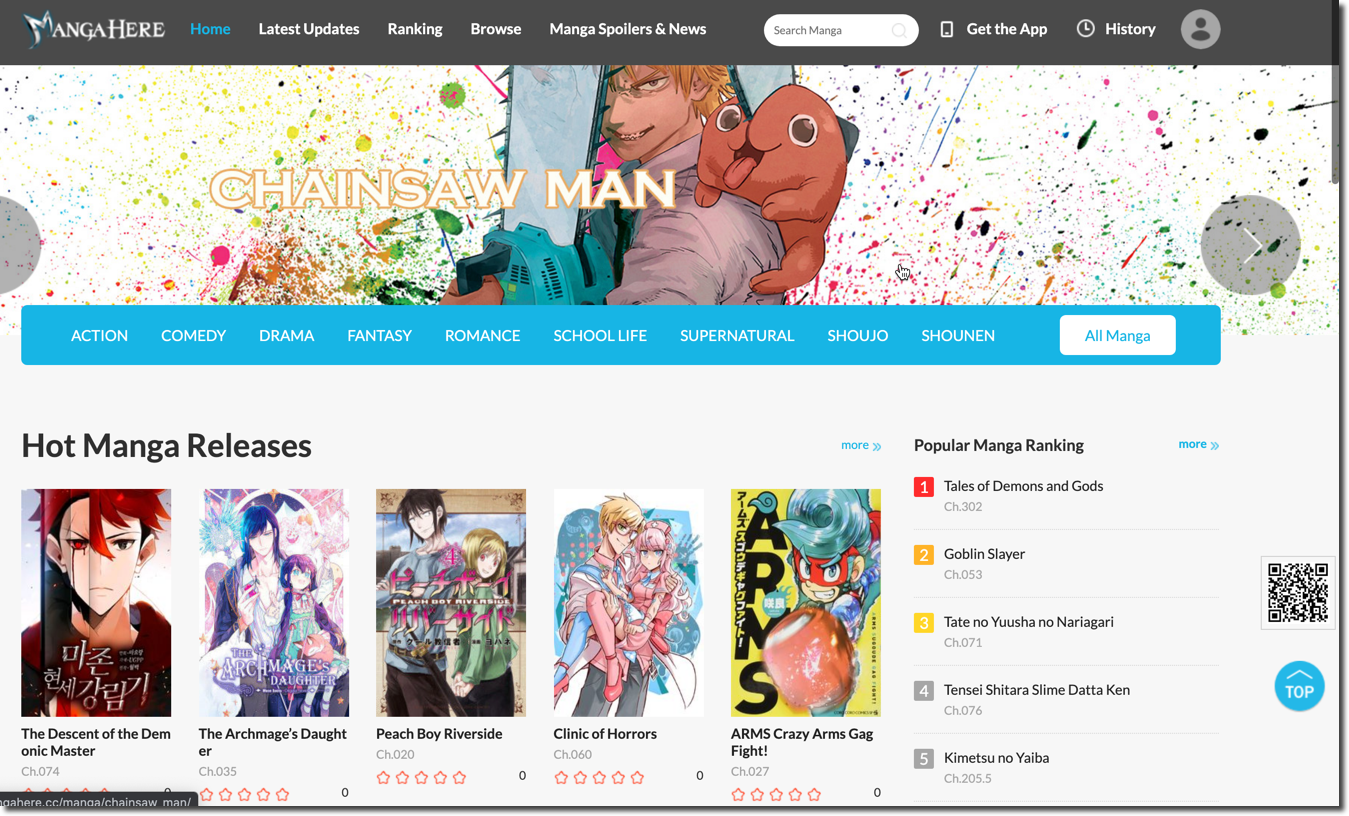Open Kimetsu no Yaiba entry
Viewport: 1349px width, 816px height.
coord(996,758)
